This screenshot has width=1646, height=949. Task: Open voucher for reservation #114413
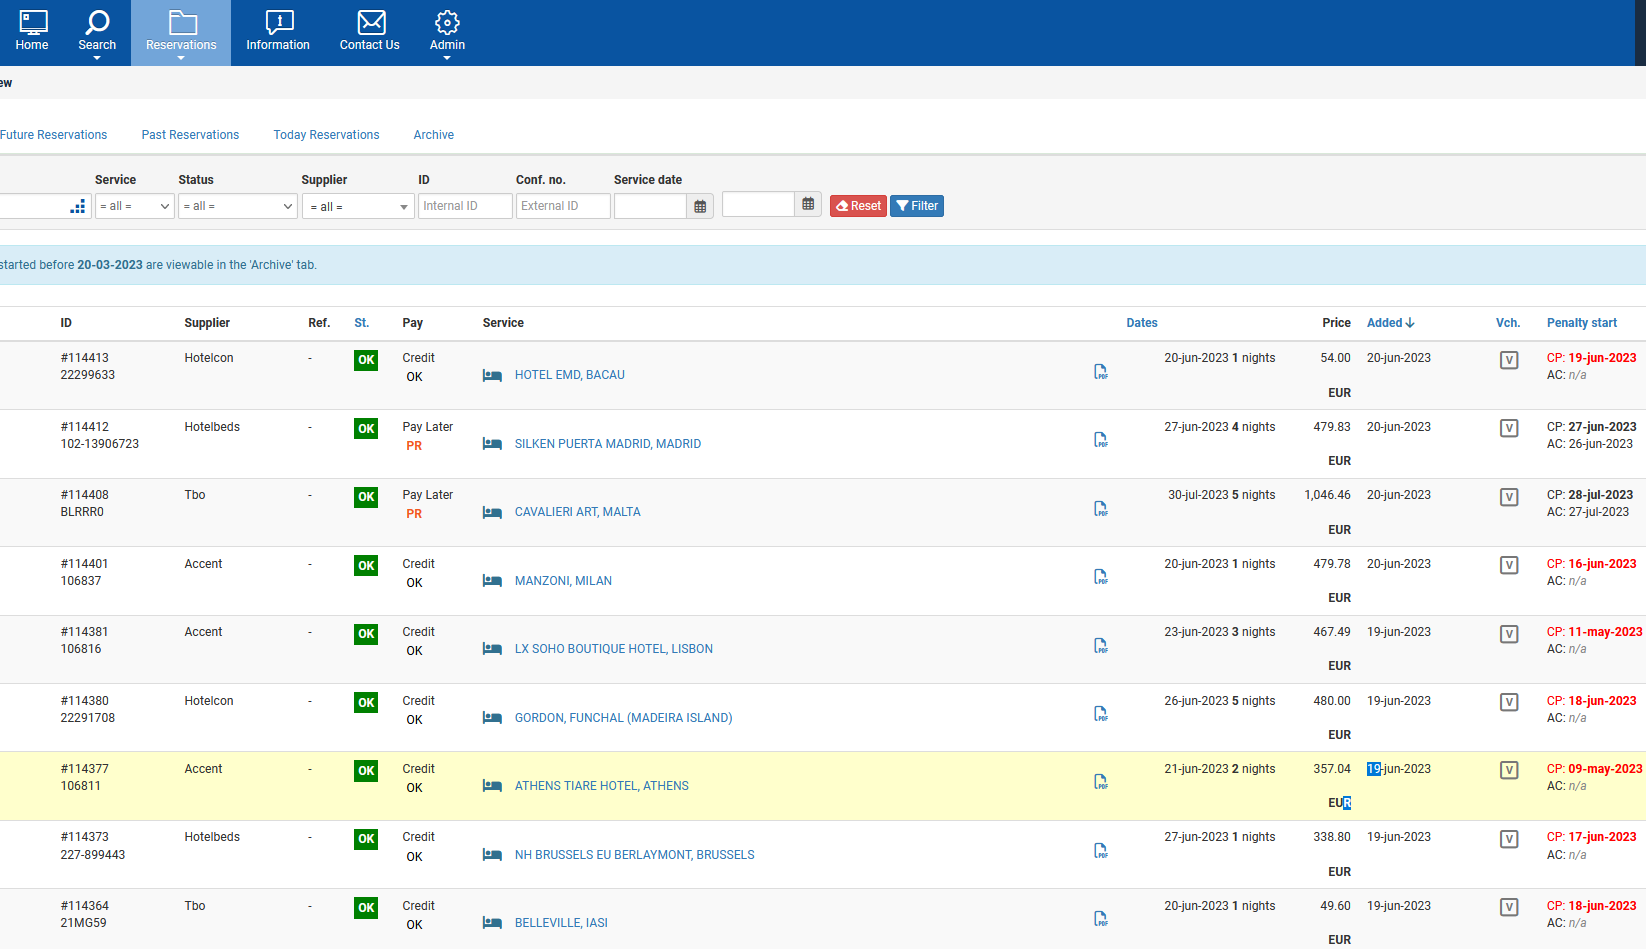(x=1509, y=360)
